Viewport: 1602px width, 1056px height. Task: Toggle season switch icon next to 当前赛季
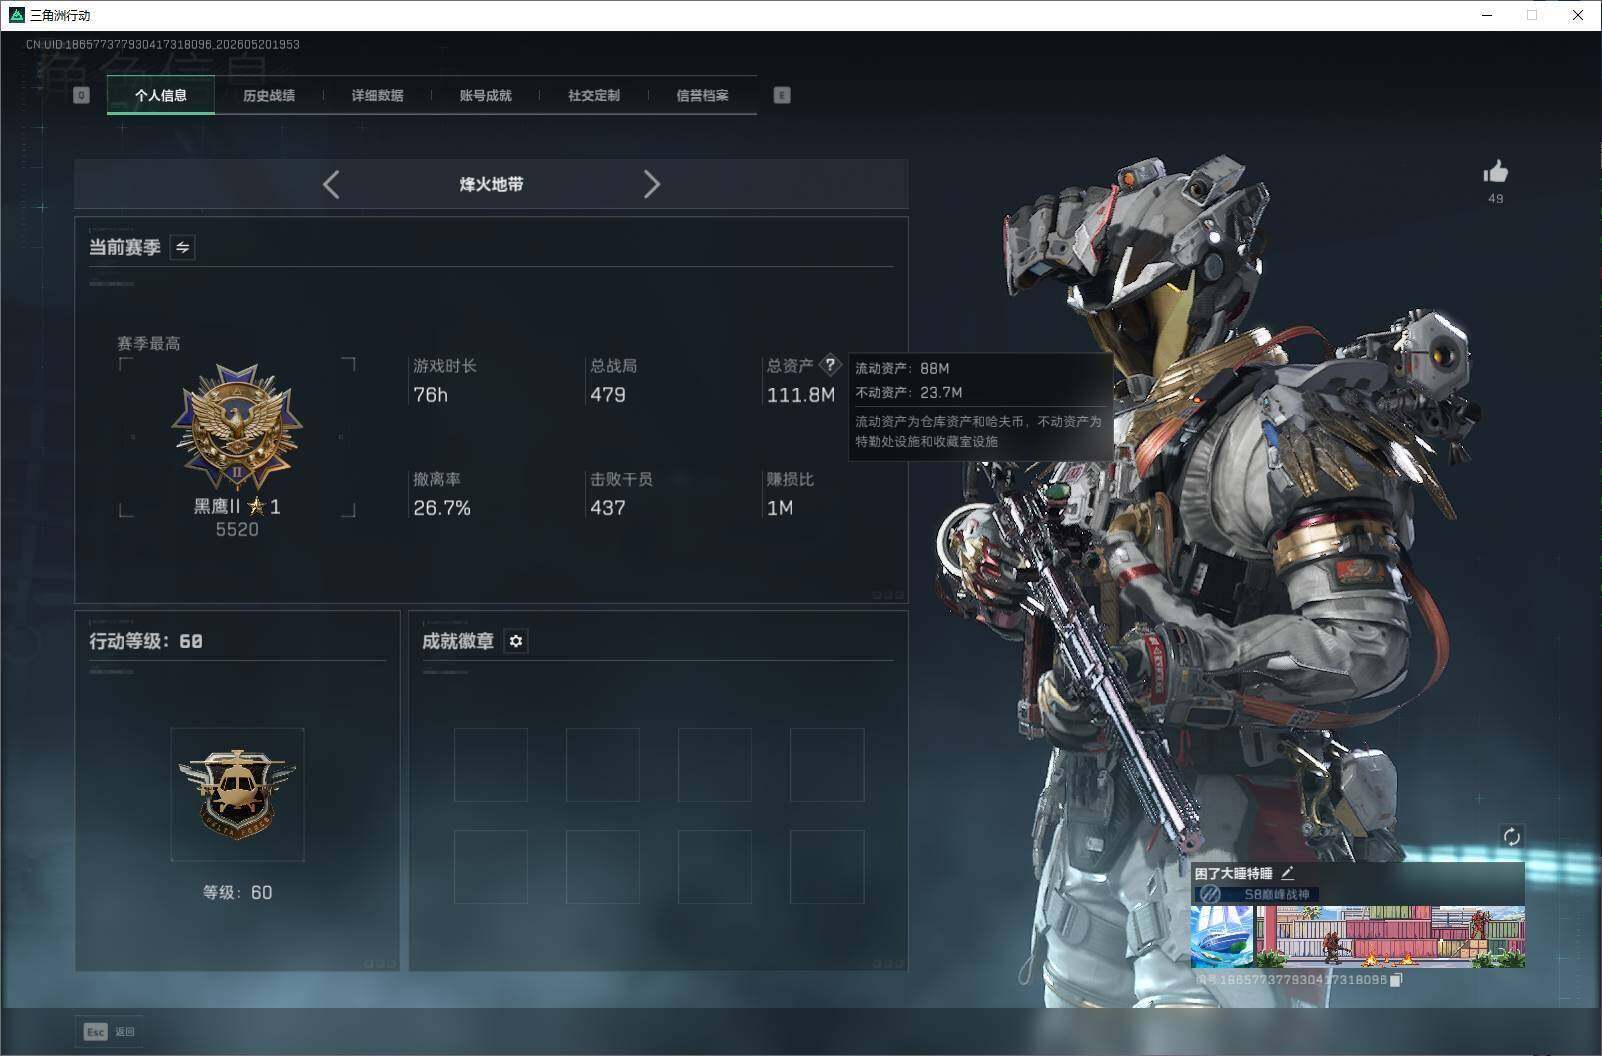tap(182, 247)
